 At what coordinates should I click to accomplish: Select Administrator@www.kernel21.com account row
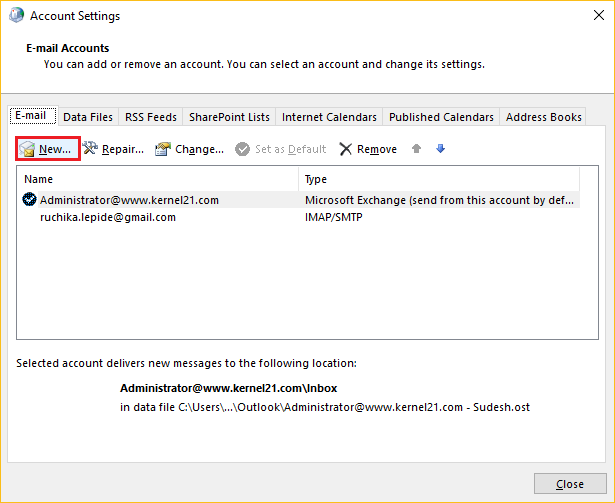coord(298,200)
